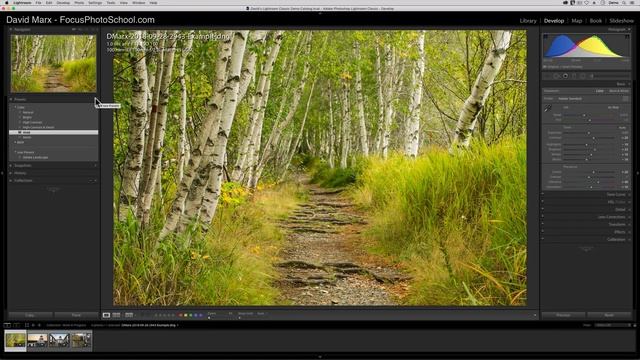Apply the Sedate Landscape user preset
The height and width of the screenshot is (360, 640).
pyautogui.click(x=35, y=158)
